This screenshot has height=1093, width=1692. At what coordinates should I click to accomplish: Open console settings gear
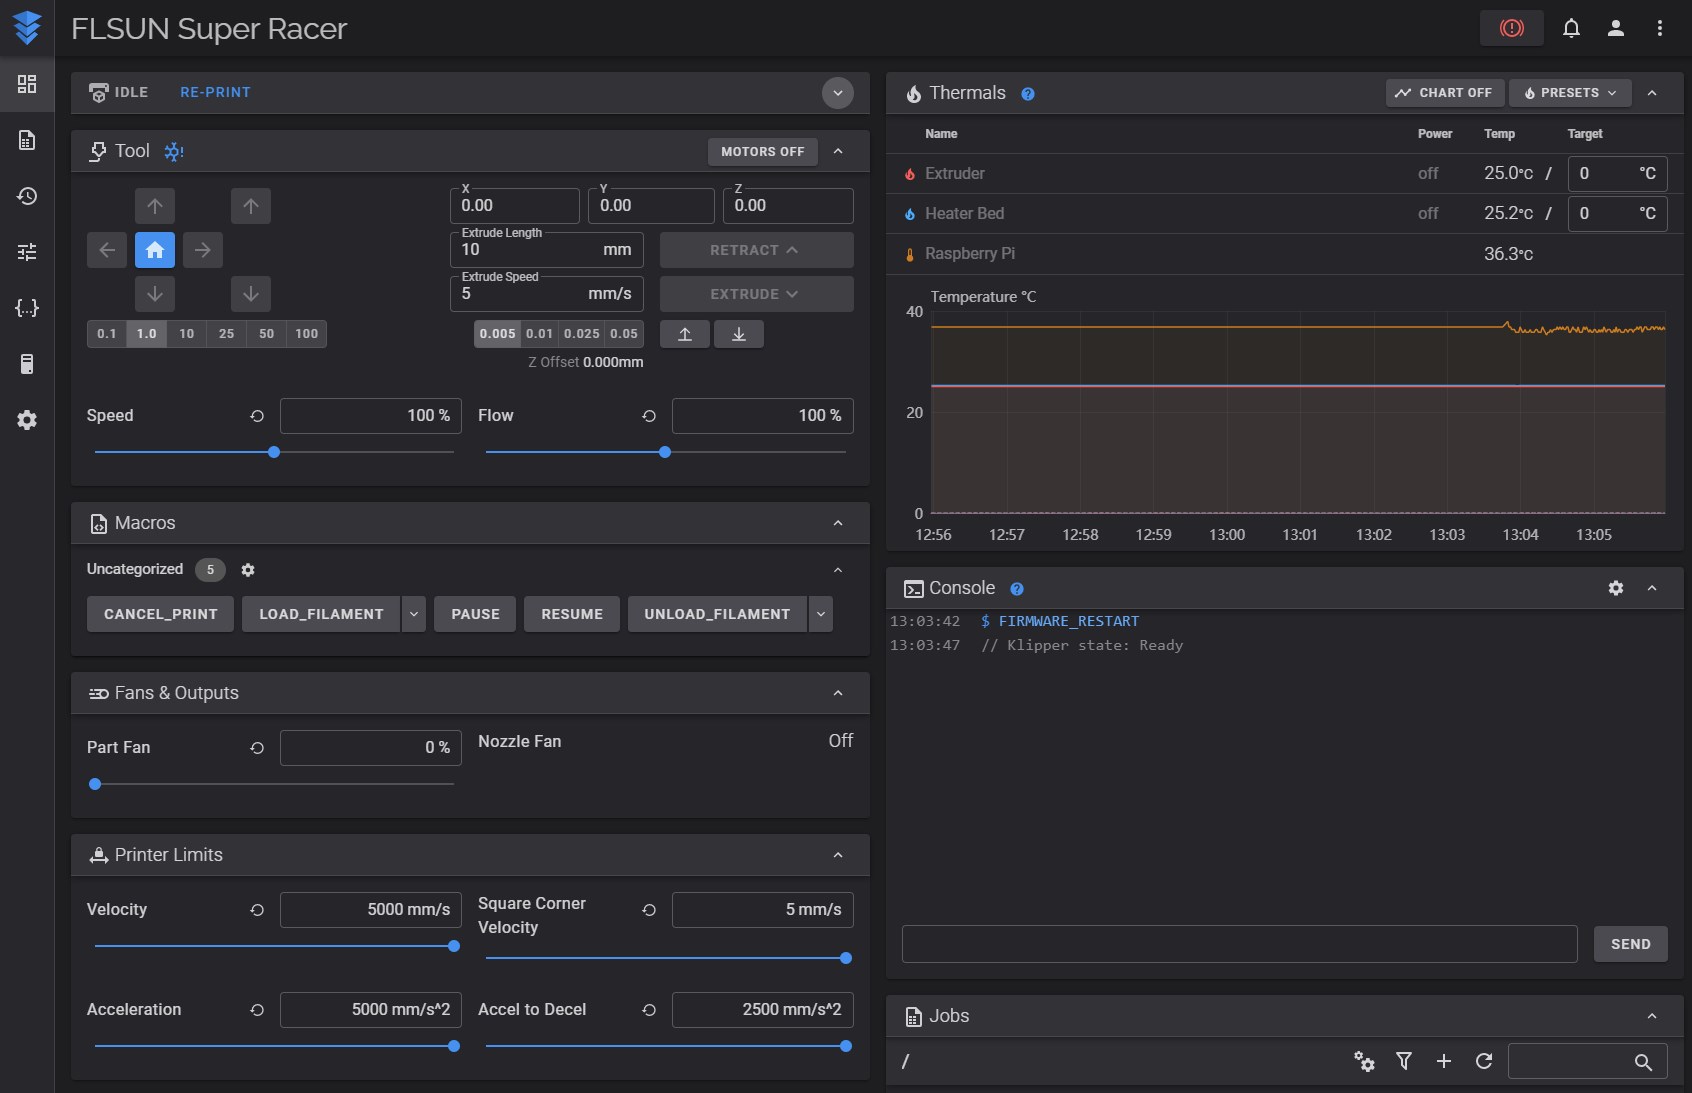click(x=1615, y=588)
